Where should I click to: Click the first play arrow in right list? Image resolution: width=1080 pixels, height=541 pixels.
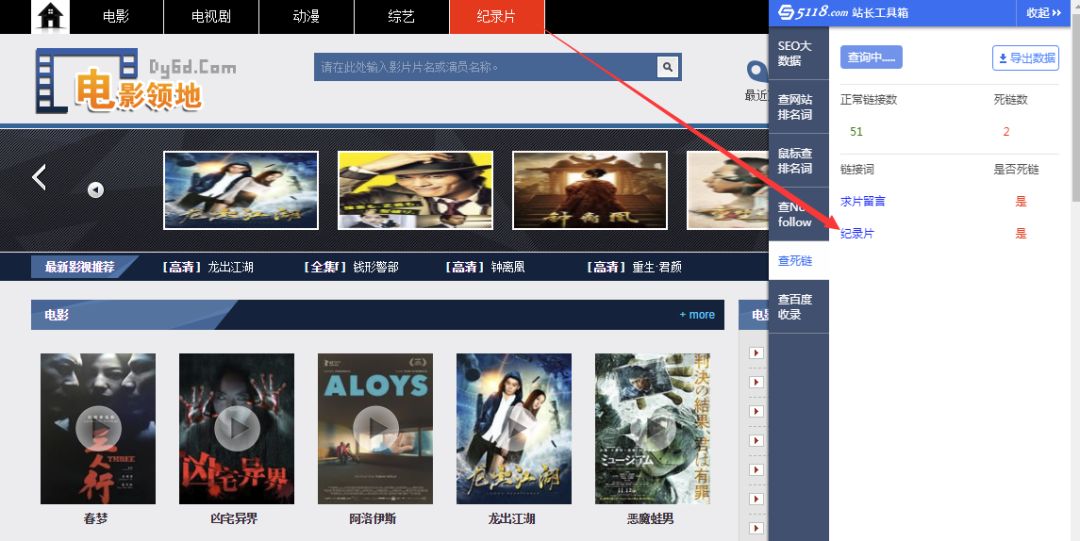[x=756, y=353]
